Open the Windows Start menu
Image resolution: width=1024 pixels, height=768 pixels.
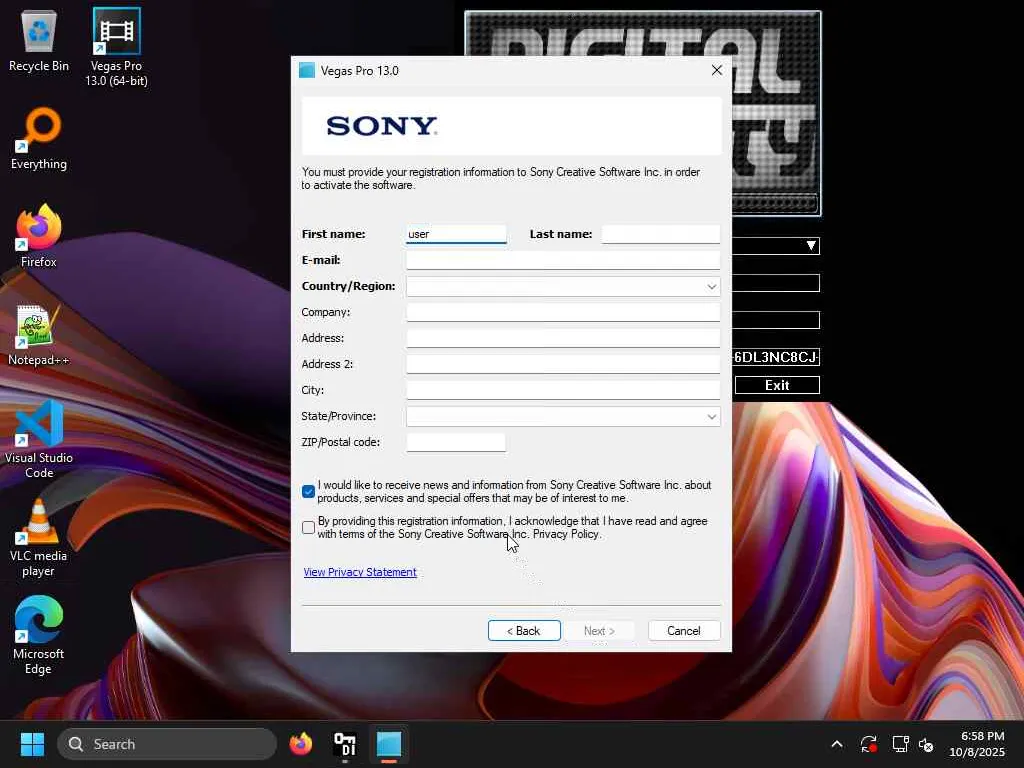32,744
